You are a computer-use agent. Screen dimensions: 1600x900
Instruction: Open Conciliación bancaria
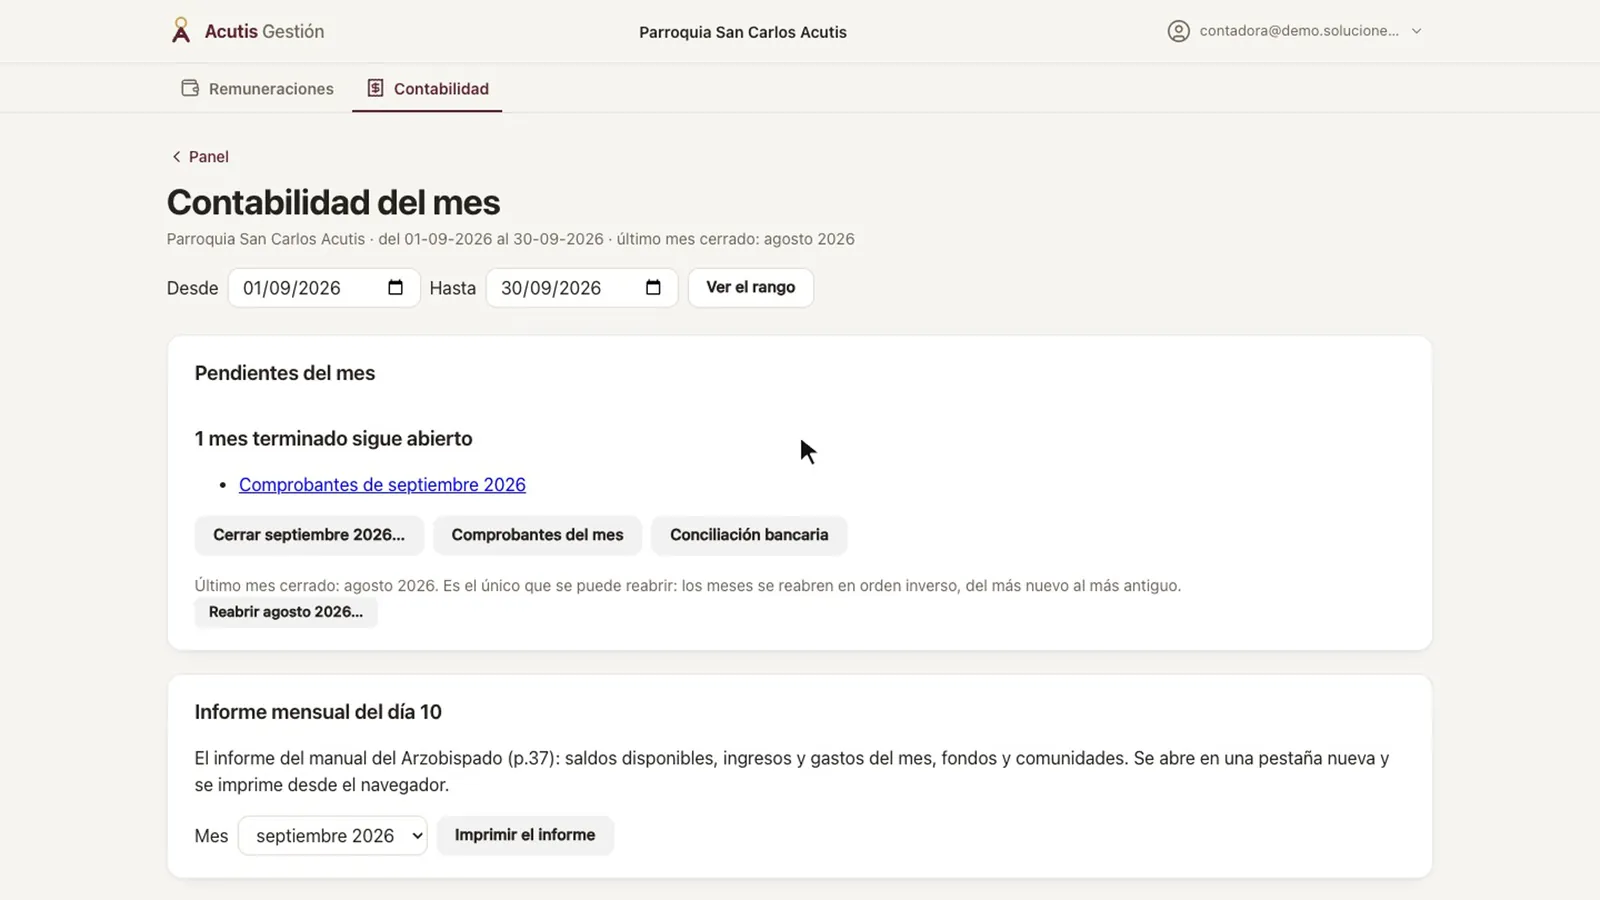point(749,535)
